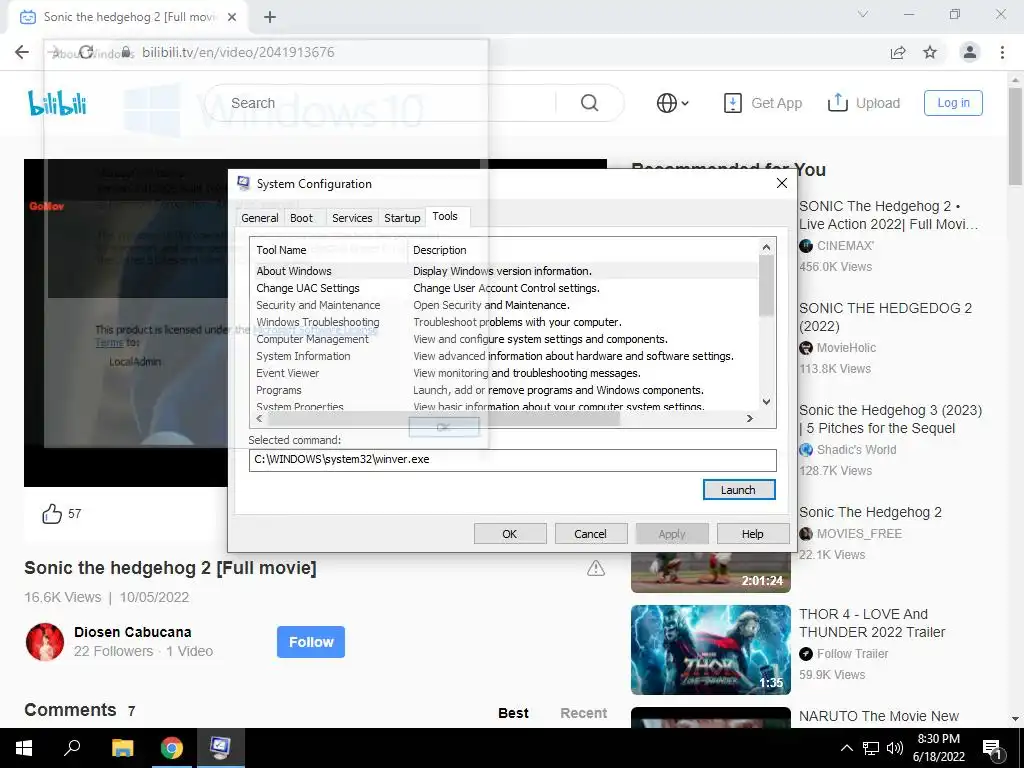Bookmark this page with star icon
This screenshot has width=1024, height=768.
click(930, 53)
